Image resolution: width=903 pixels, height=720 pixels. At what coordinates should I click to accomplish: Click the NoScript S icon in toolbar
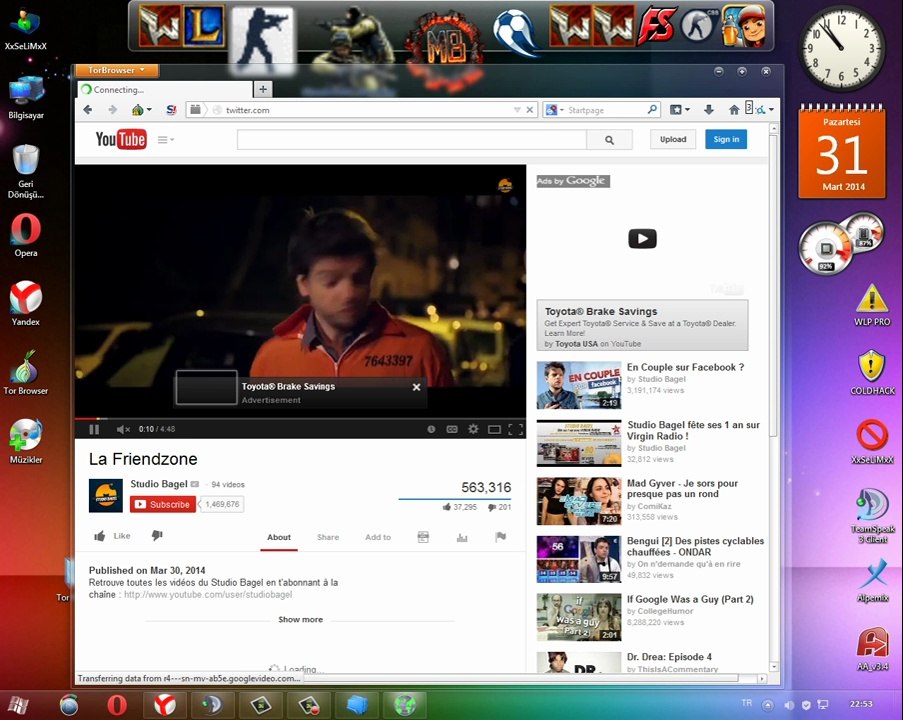pyautogui.click(x=171, y=109)
